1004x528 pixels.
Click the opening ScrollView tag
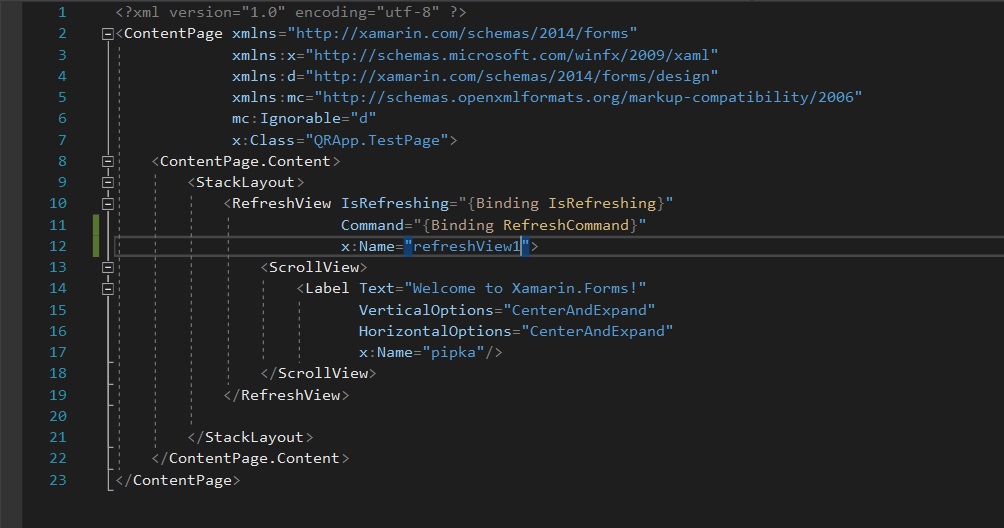pos(314,268)
